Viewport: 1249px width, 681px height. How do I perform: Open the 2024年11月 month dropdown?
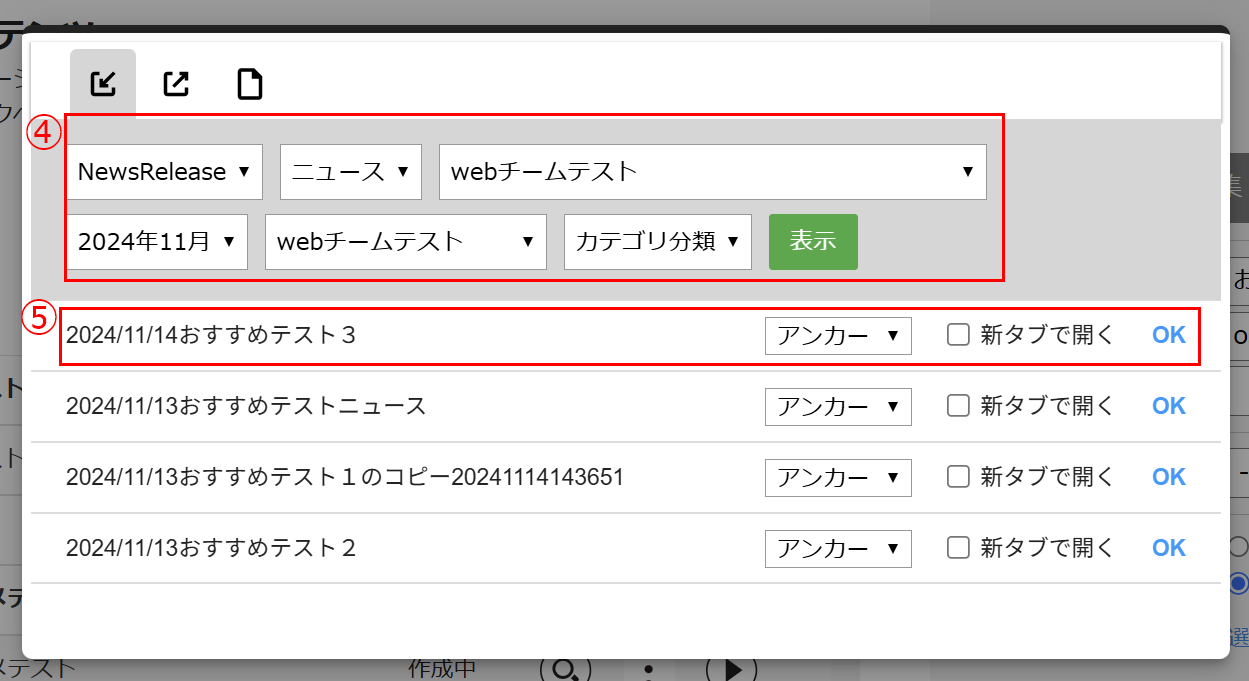pyautogui.click(x=157, y=241)
